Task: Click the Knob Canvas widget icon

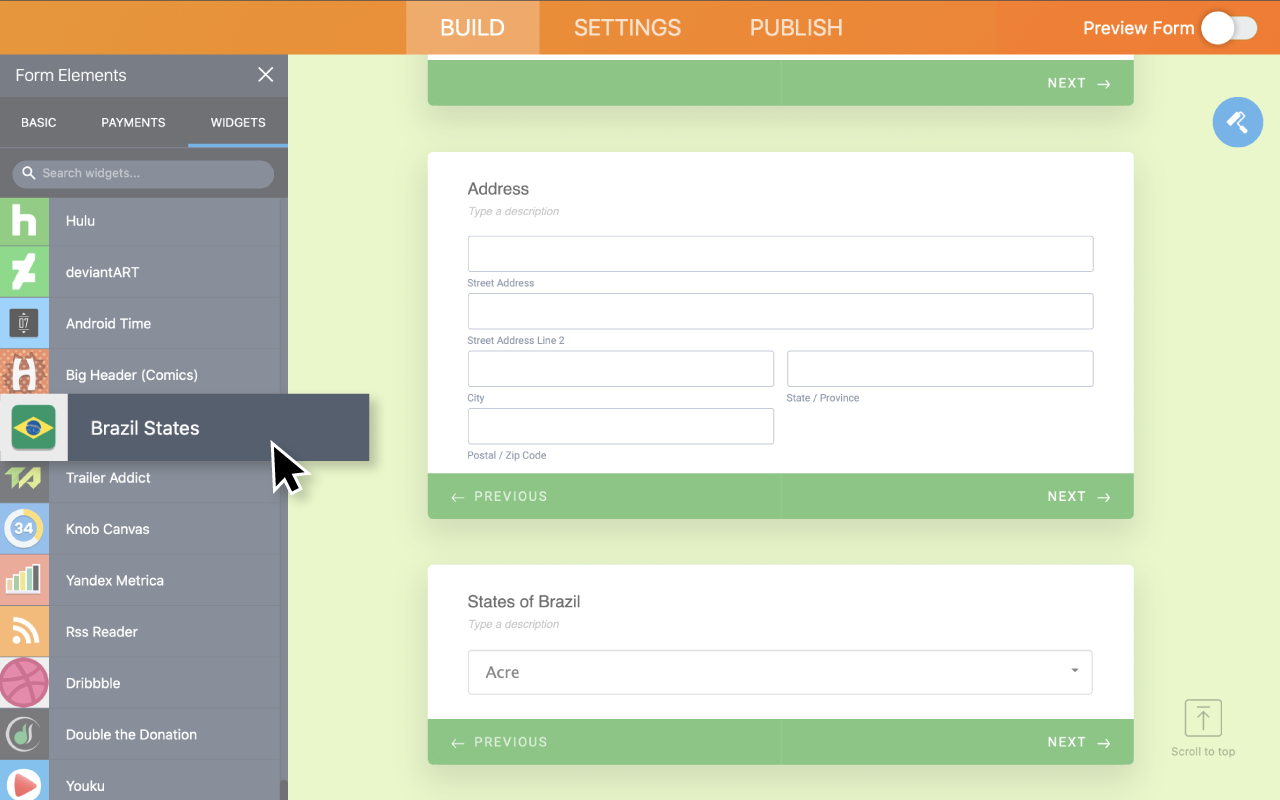Action: point(24,529)
